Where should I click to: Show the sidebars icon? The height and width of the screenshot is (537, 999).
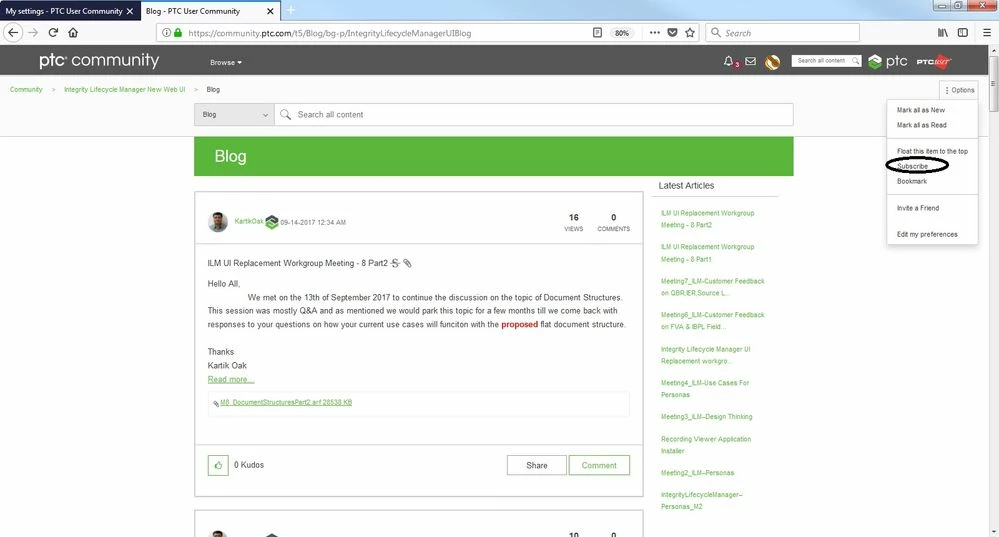(x=963, y=32)
